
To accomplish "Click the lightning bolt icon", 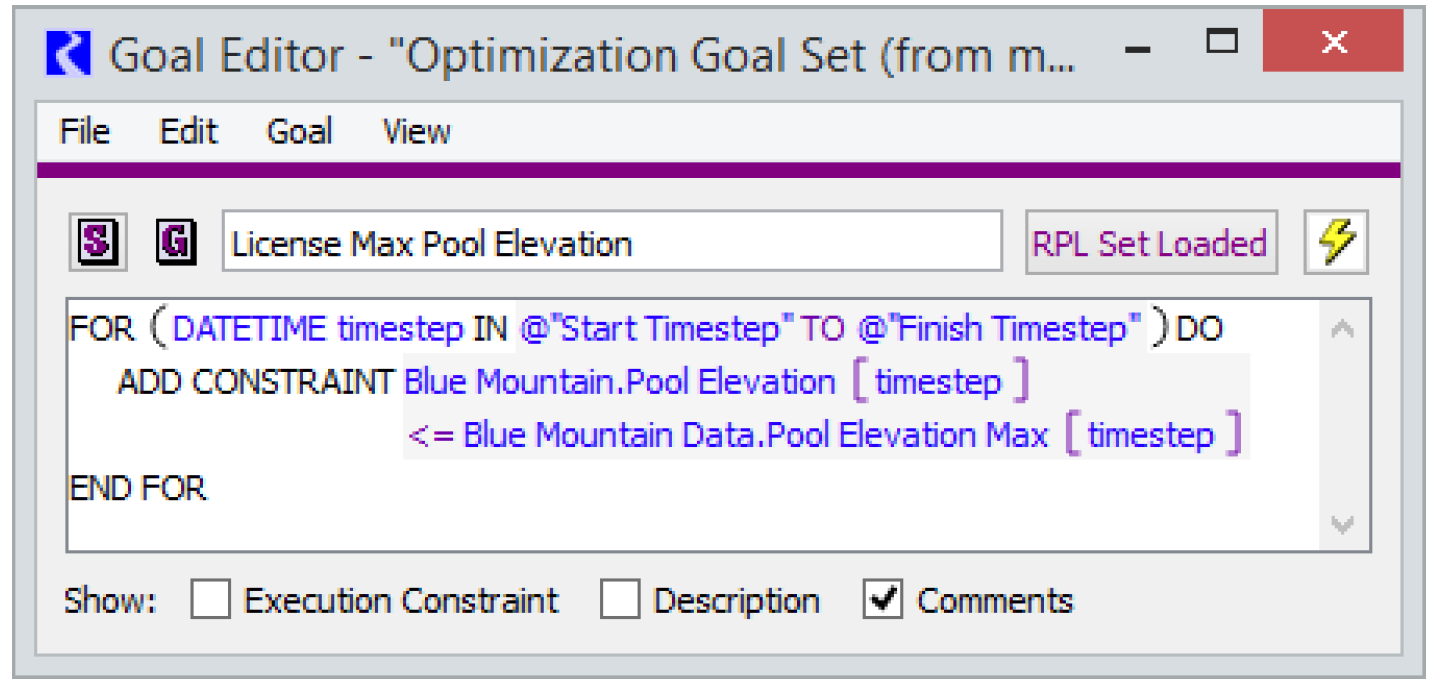I will [x=1336, y=242].
